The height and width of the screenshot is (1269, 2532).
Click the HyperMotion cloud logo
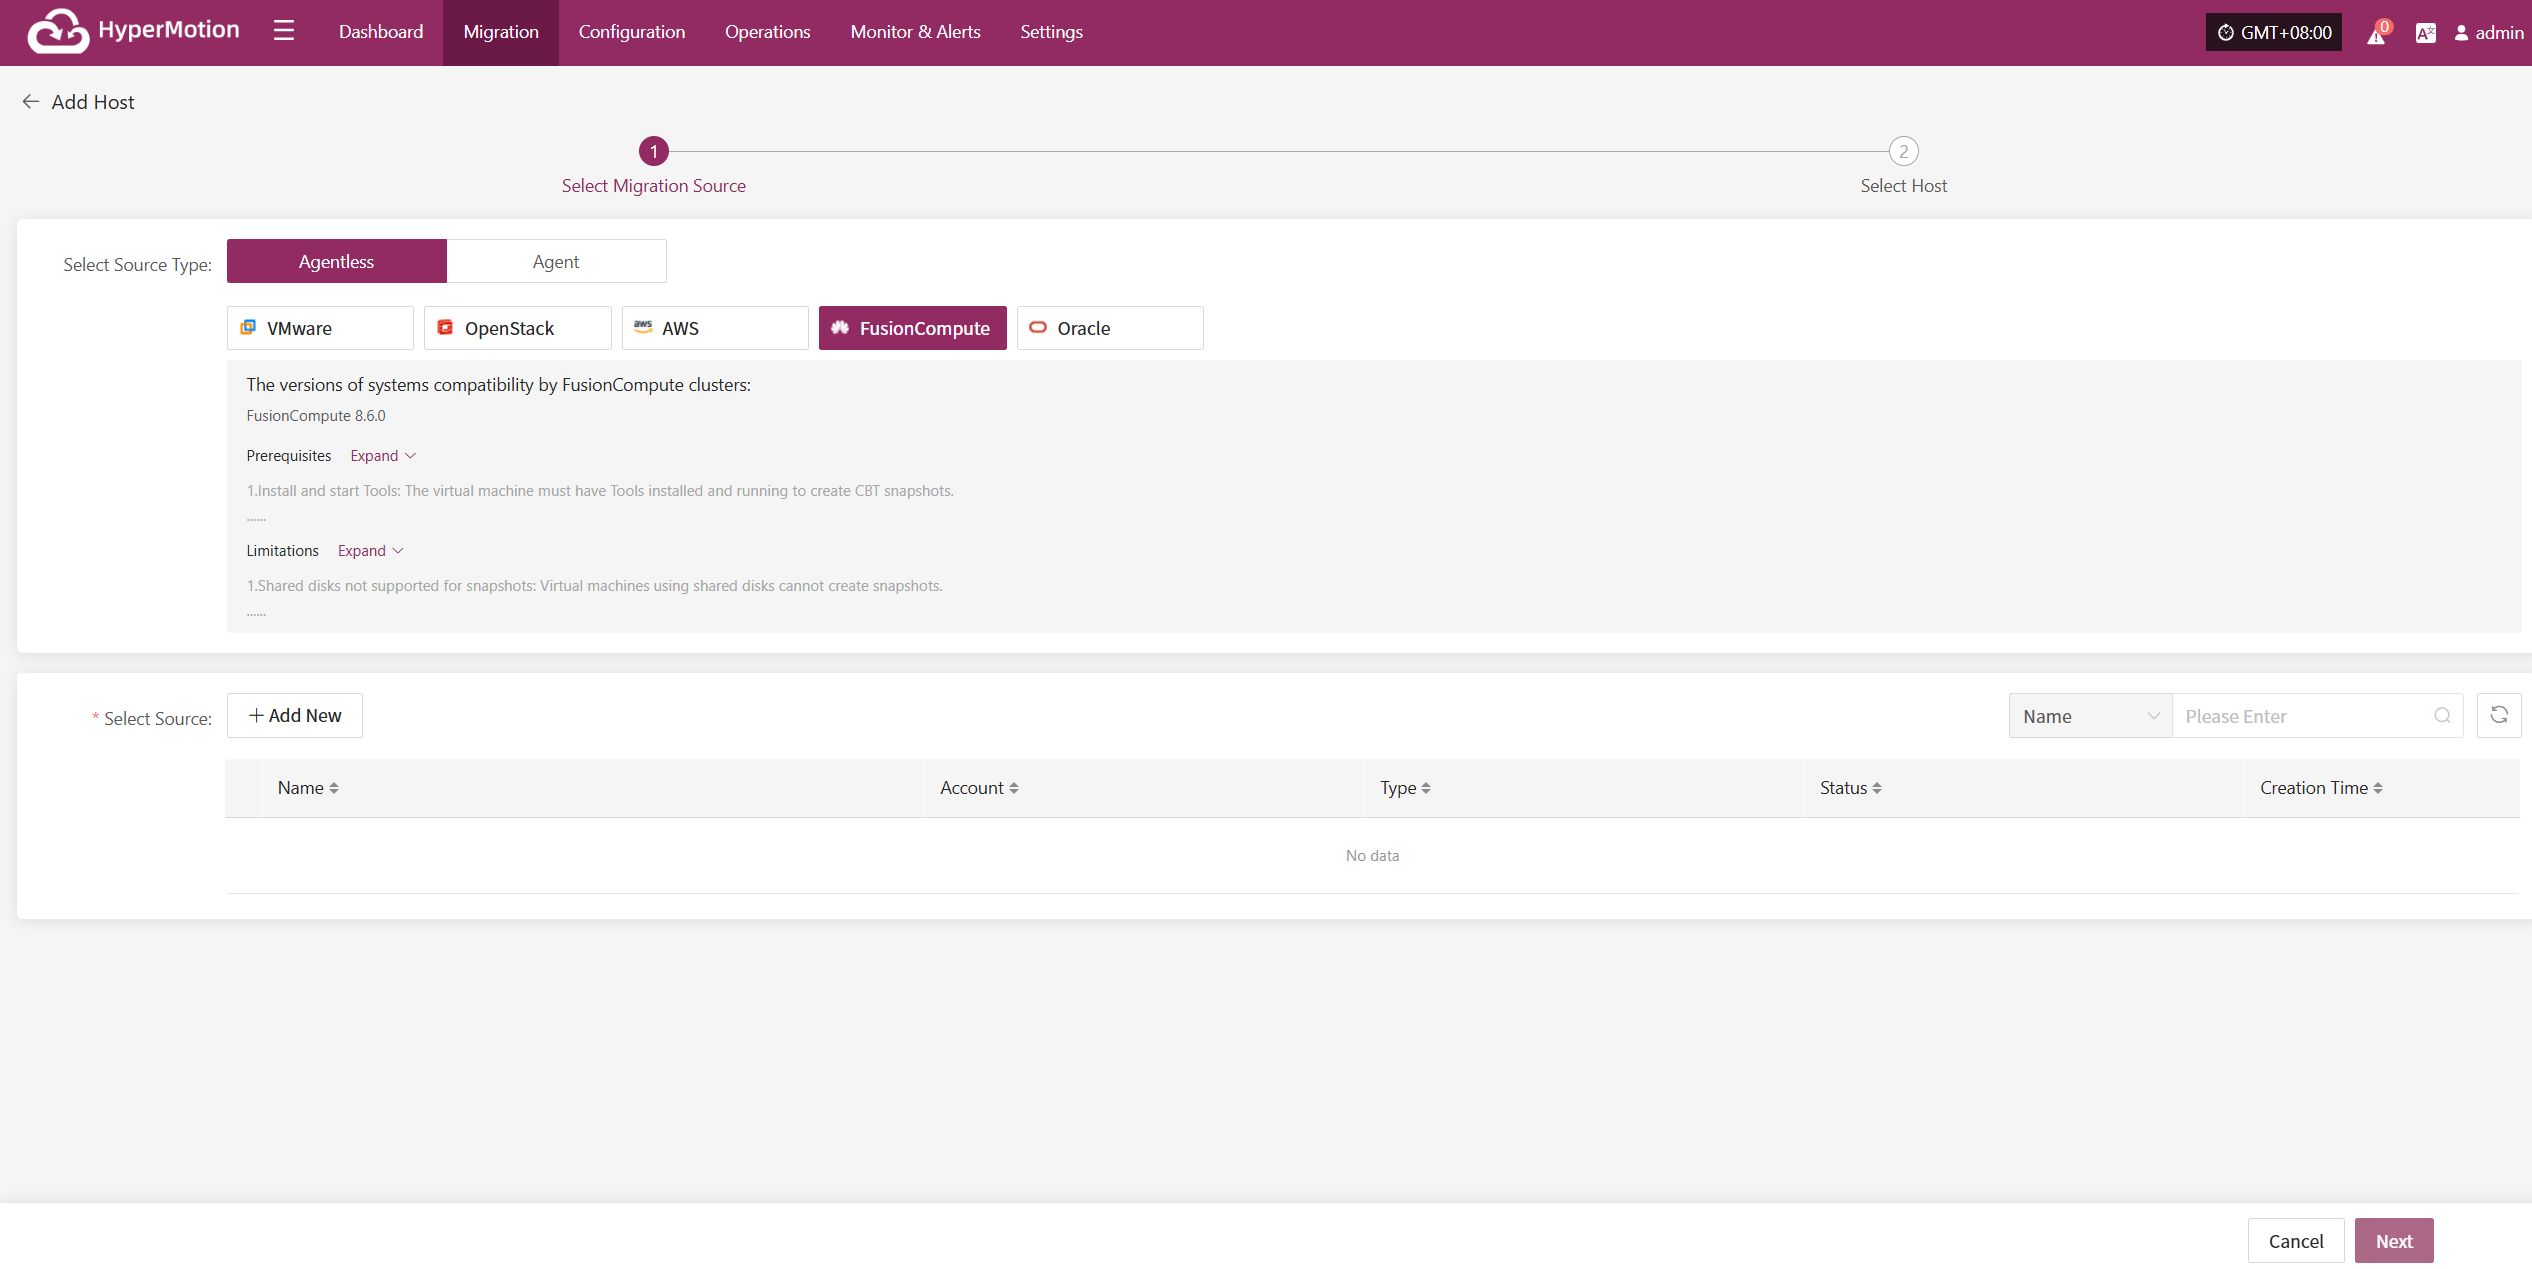coord(58,31)
